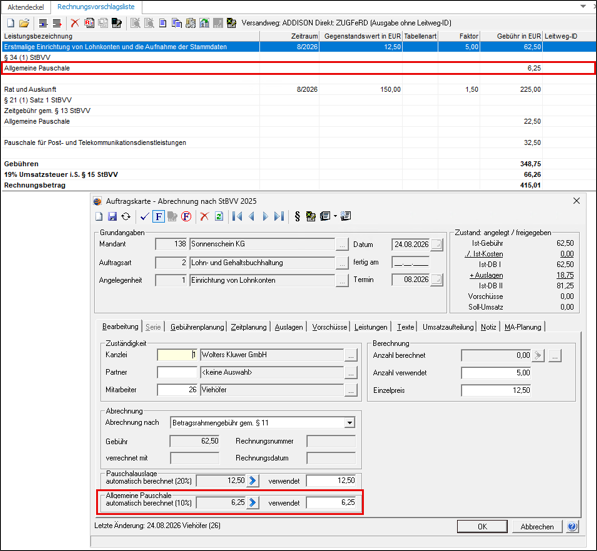This screenshot has height=551, width=597.
Task: Click the refresh arrows icon in Auftragskarte toolbar
Action: coord(126,217)
